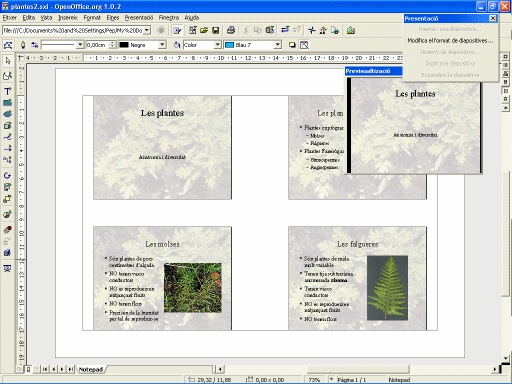Screen dimensions: 512x384
Task: Expand the Blau 7 fill color dropdown
Action: 277,45
